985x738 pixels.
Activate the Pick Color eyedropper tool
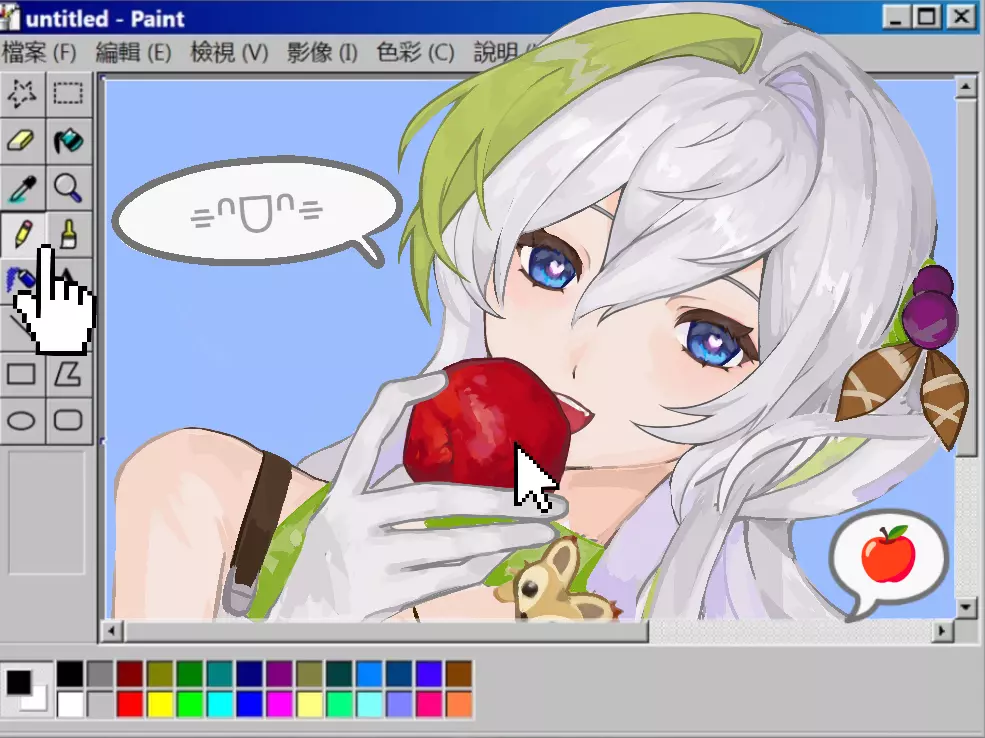click(x=23, y=187)
